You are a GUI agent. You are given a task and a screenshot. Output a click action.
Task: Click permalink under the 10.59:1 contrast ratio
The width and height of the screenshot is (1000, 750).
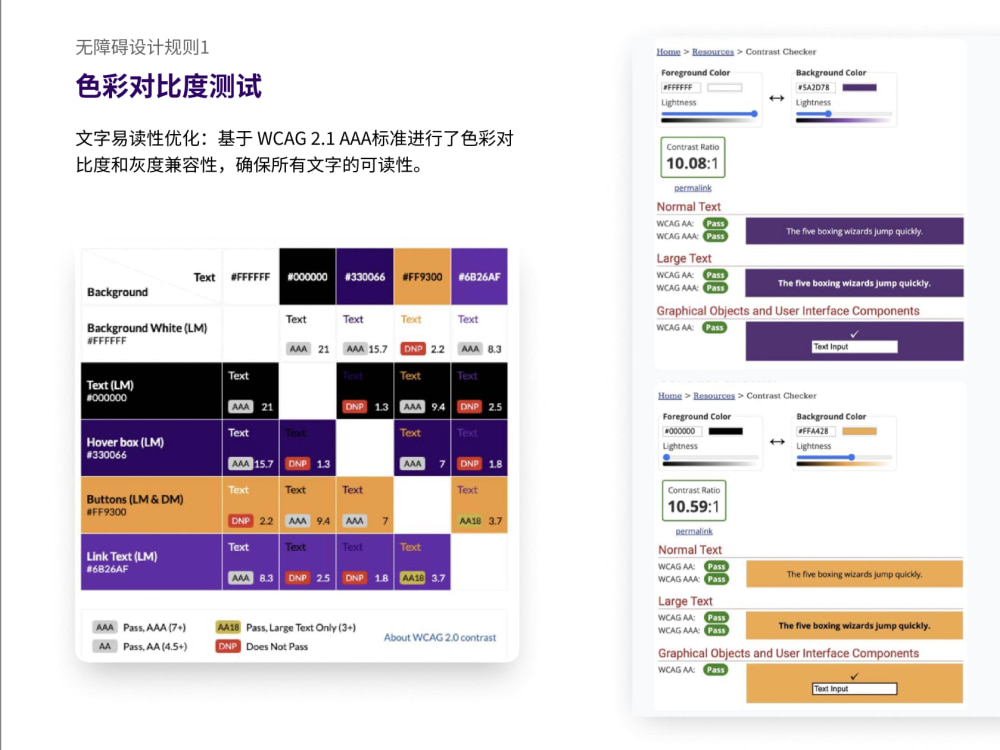pos(694,531)
